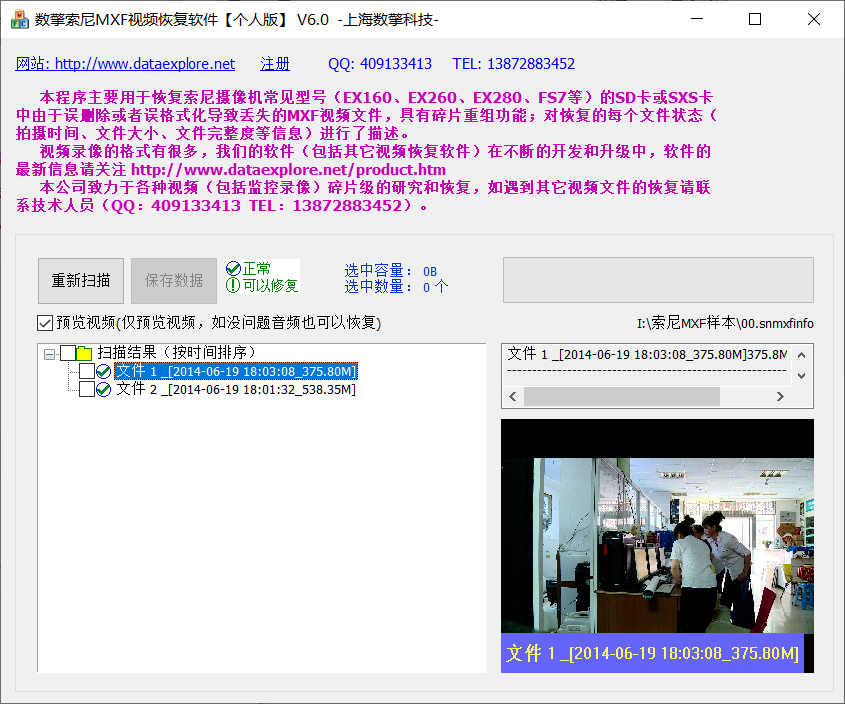
Task: Click the video preview thumbnail
Action: tap(657, 546)
